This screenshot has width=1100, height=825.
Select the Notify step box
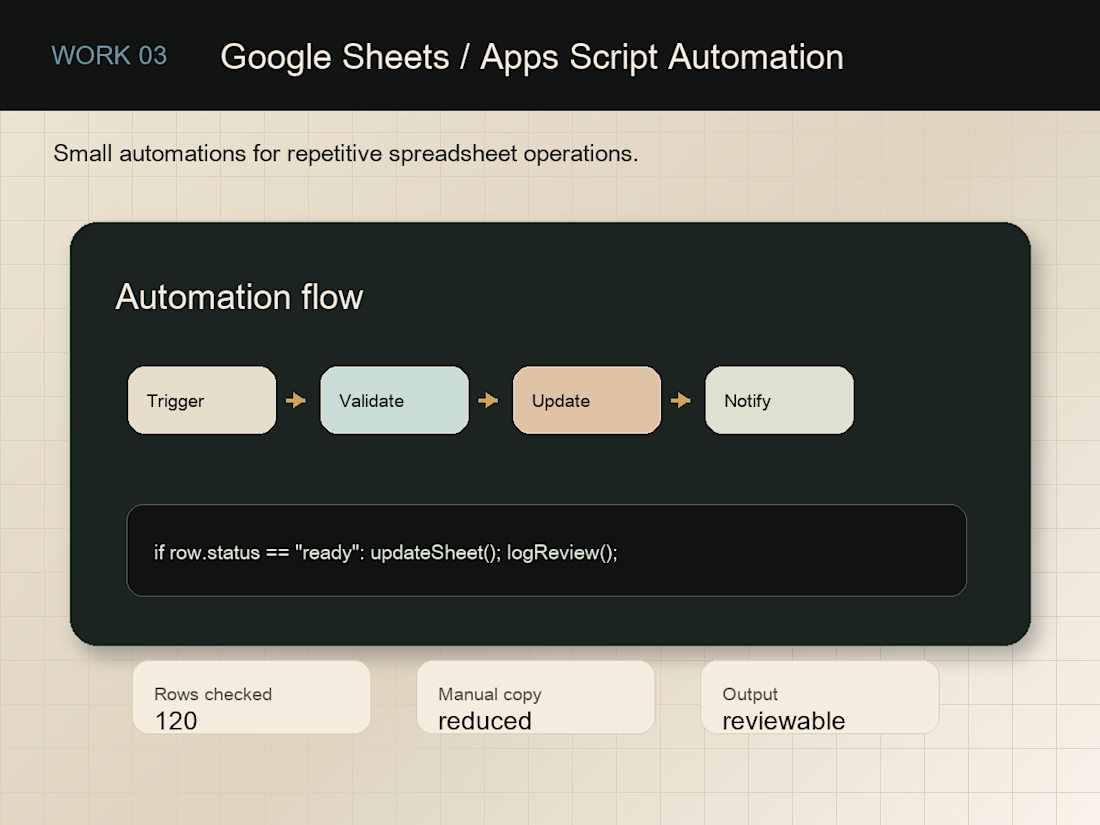tap(779, 400)
